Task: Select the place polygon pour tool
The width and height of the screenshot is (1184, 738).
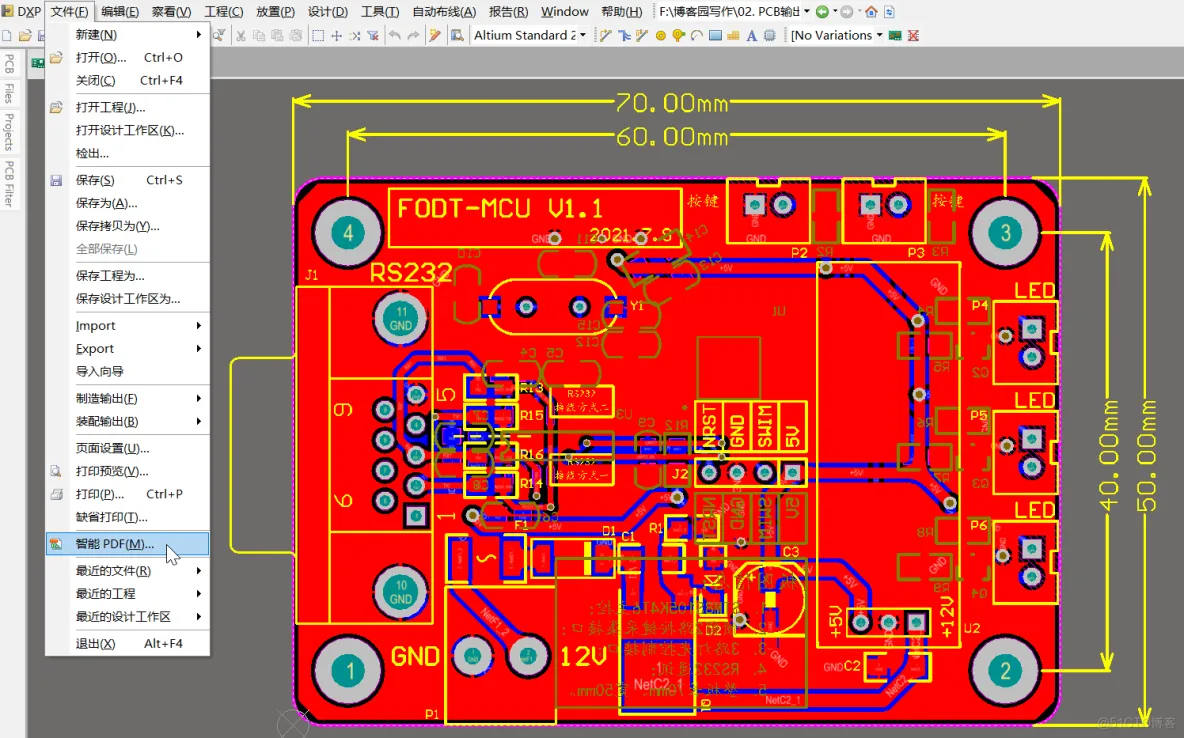Action: click(733, 36)
